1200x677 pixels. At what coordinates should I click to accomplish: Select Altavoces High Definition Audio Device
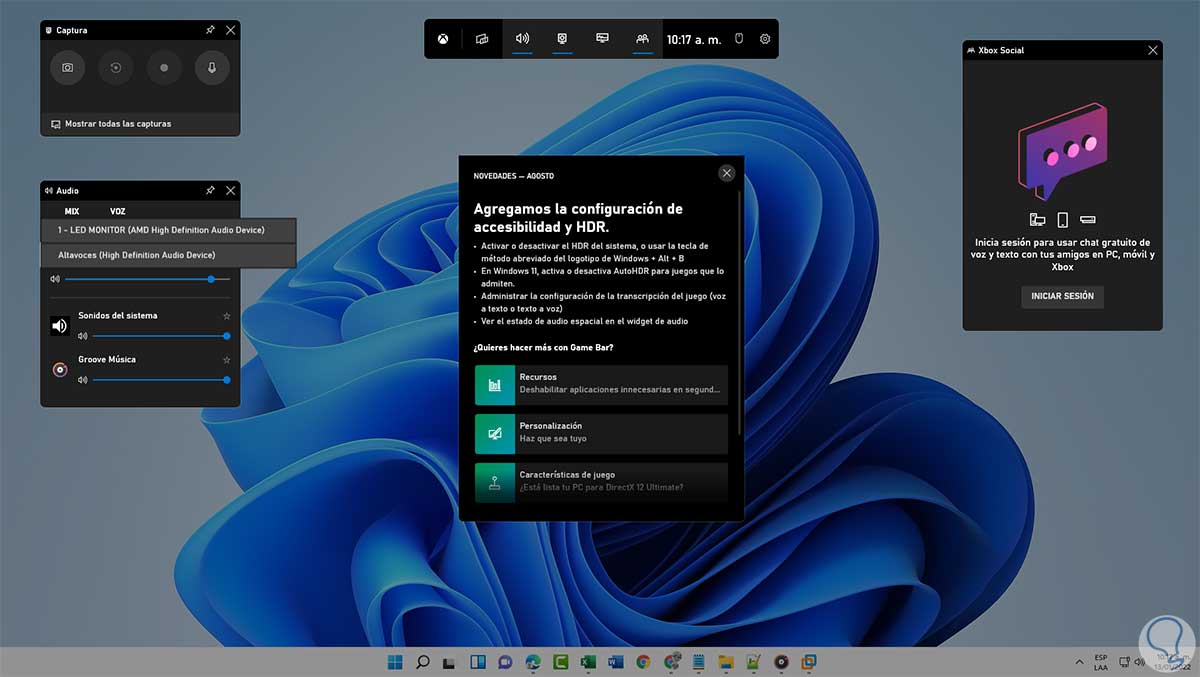[168, 255]
